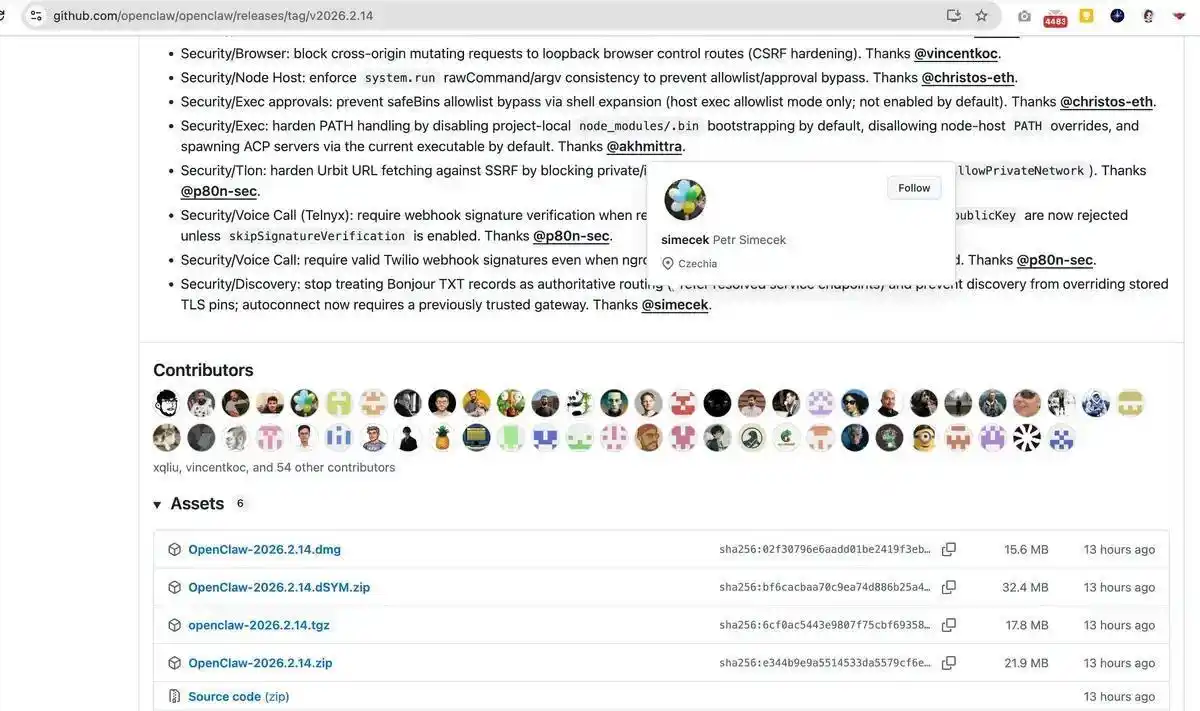Image resolution: width=1200 pixels, height=711 pixels.
Task: Click the pineapple contributor avatar
Action: coord(442,437)
